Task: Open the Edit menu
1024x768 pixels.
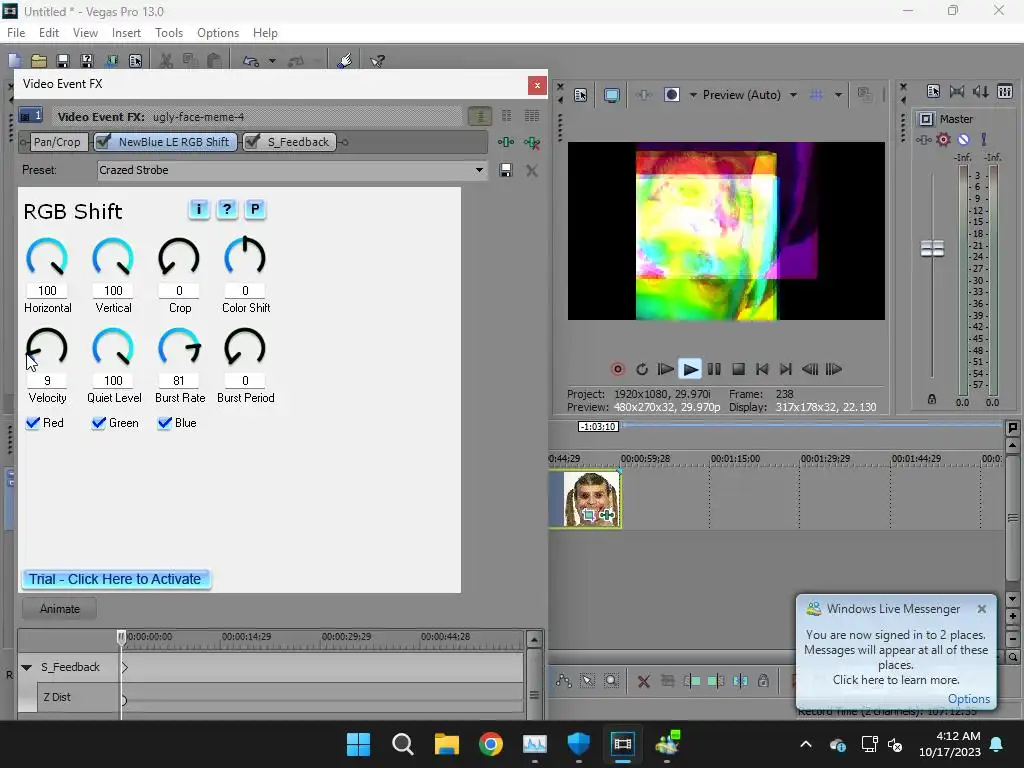Action: coord(48,33)
